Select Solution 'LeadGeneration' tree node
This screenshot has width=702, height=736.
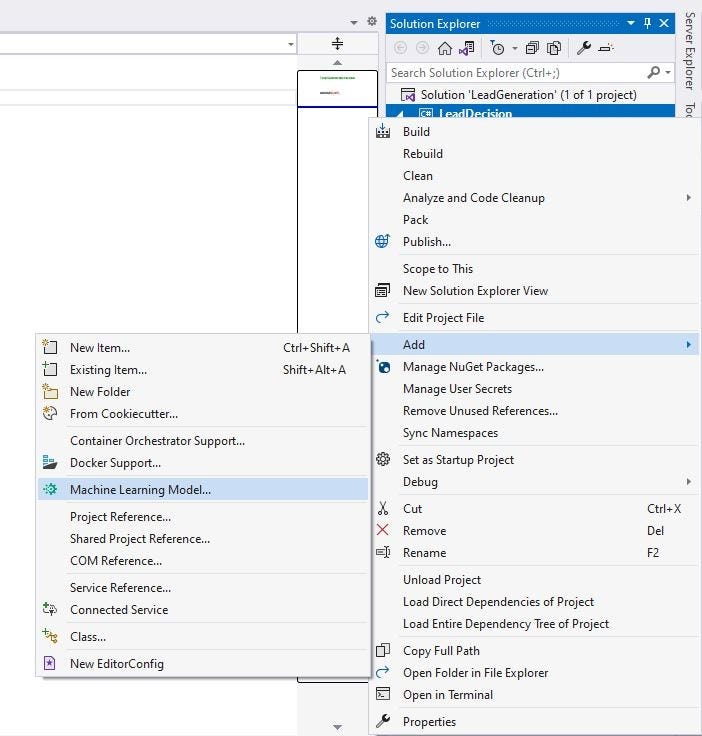tap(528, 95)
